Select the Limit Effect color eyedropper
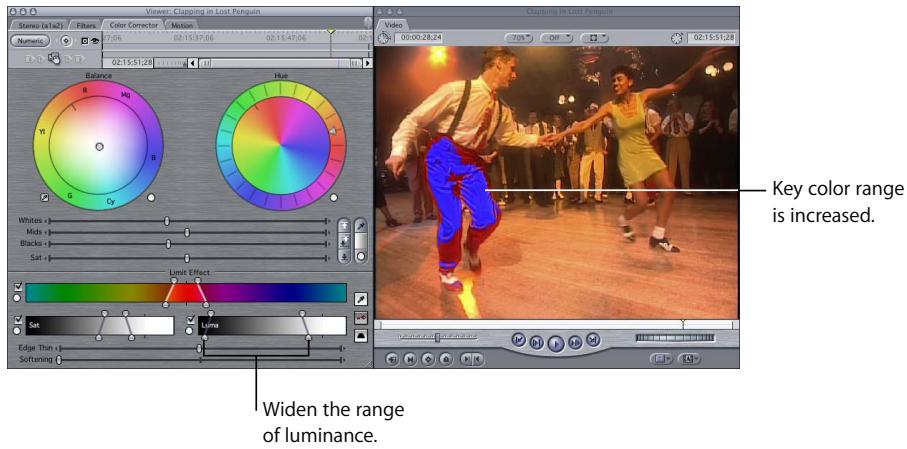Image resolution: width=907 pixels, height=449 pixels. point(361,299)
